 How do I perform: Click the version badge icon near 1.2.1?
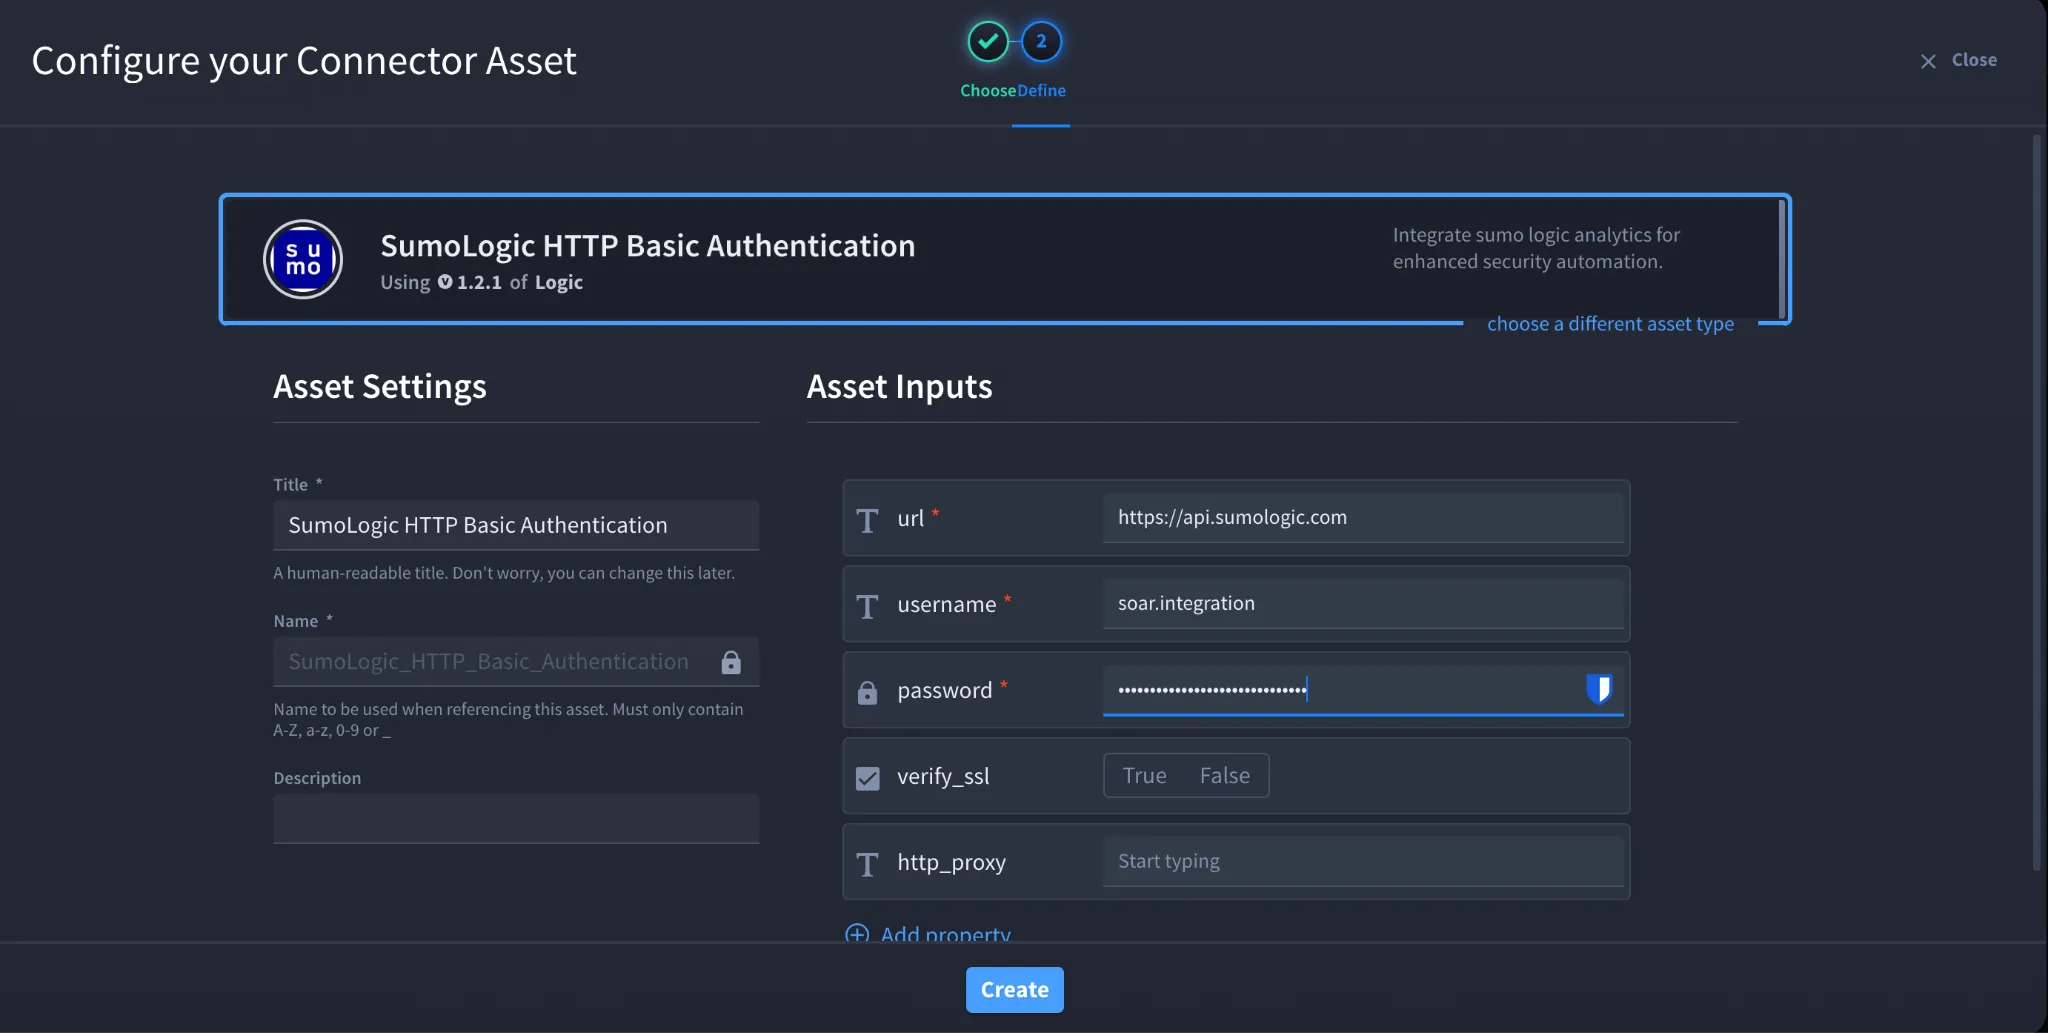(x=445, y=282)
